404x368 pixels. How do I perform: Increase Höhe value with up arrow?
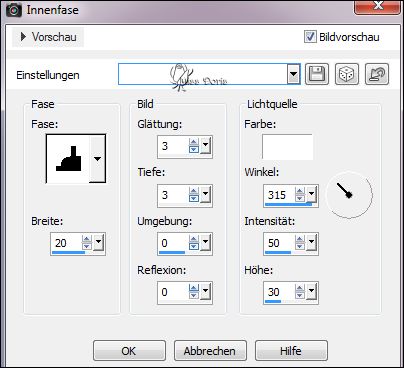pos(300,289)
